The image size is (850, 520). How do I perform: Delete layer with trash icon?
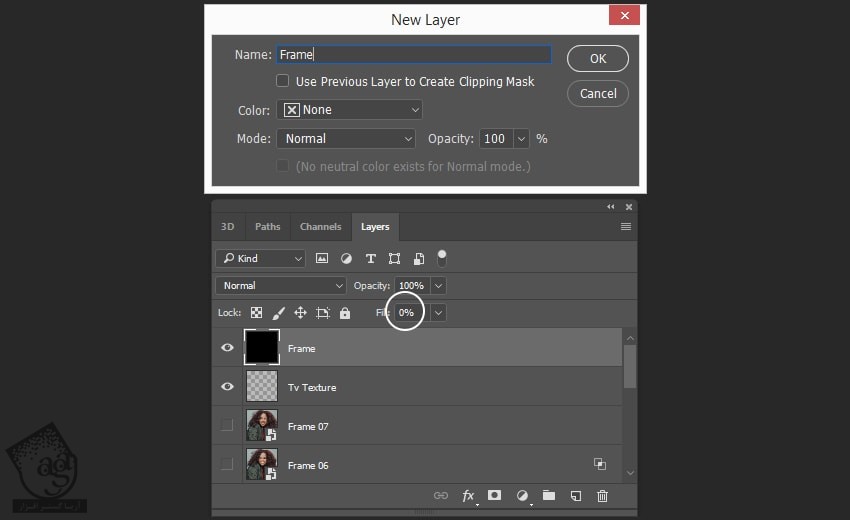602,495
